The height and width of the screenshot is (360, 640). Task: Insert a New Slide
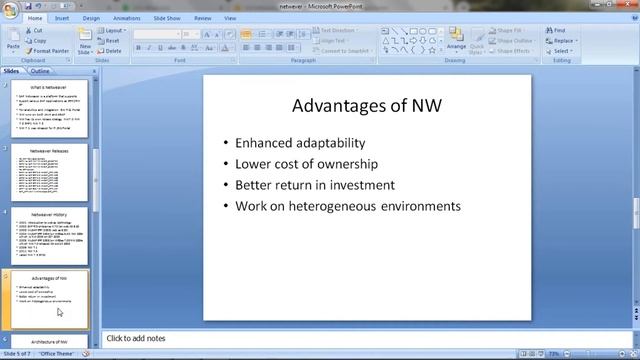click(85, 41)
